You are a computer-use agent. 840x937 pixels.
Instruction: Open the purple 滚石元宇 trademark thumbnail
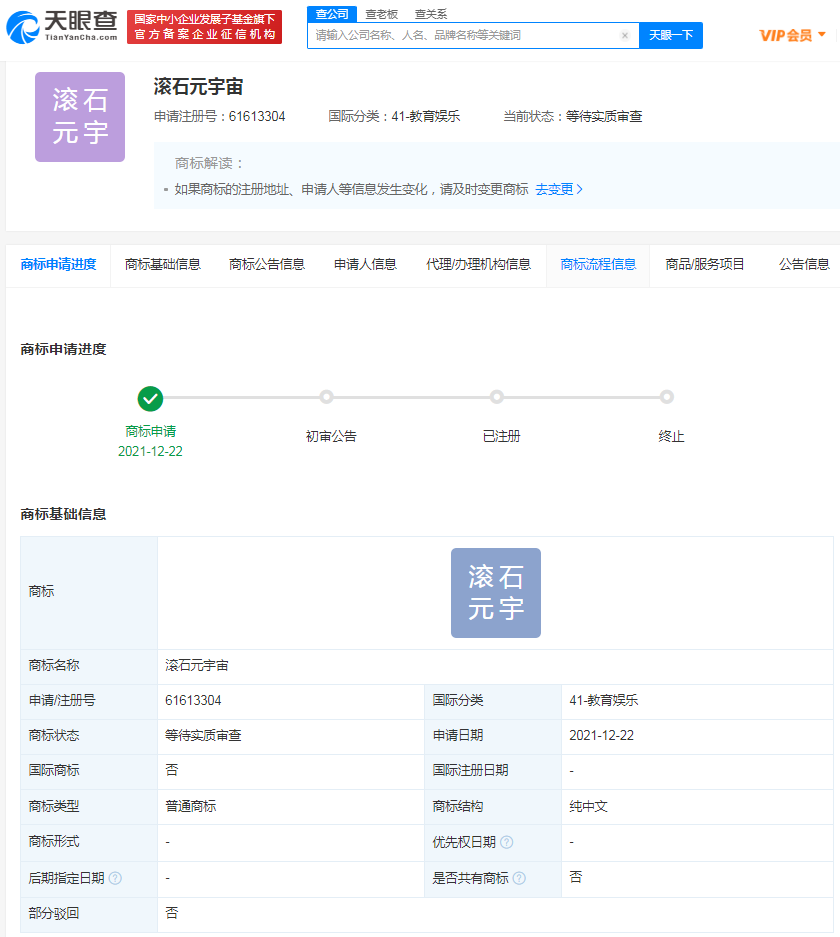pyautogui.click(x=80, y=117)
